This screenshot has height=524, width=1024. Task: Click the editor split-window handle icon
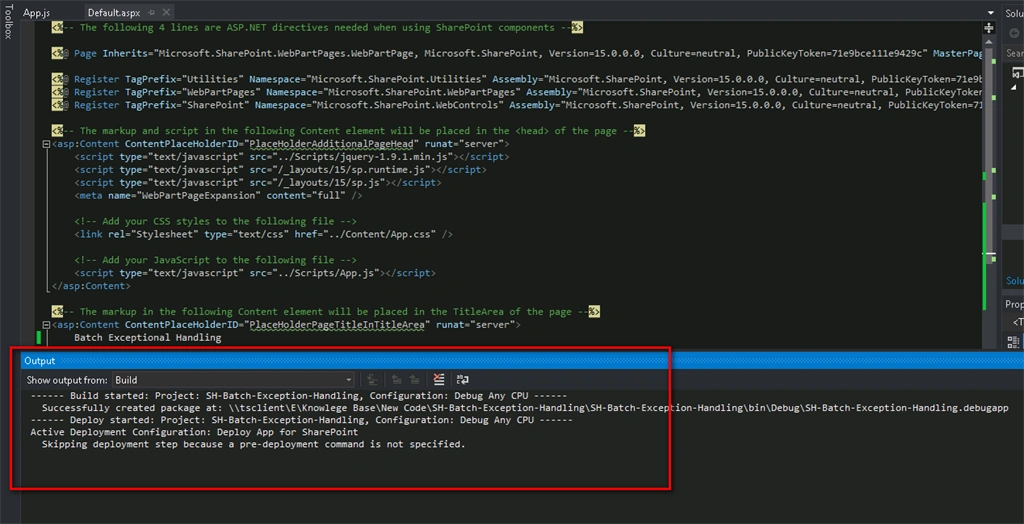(x=989, y=28)
